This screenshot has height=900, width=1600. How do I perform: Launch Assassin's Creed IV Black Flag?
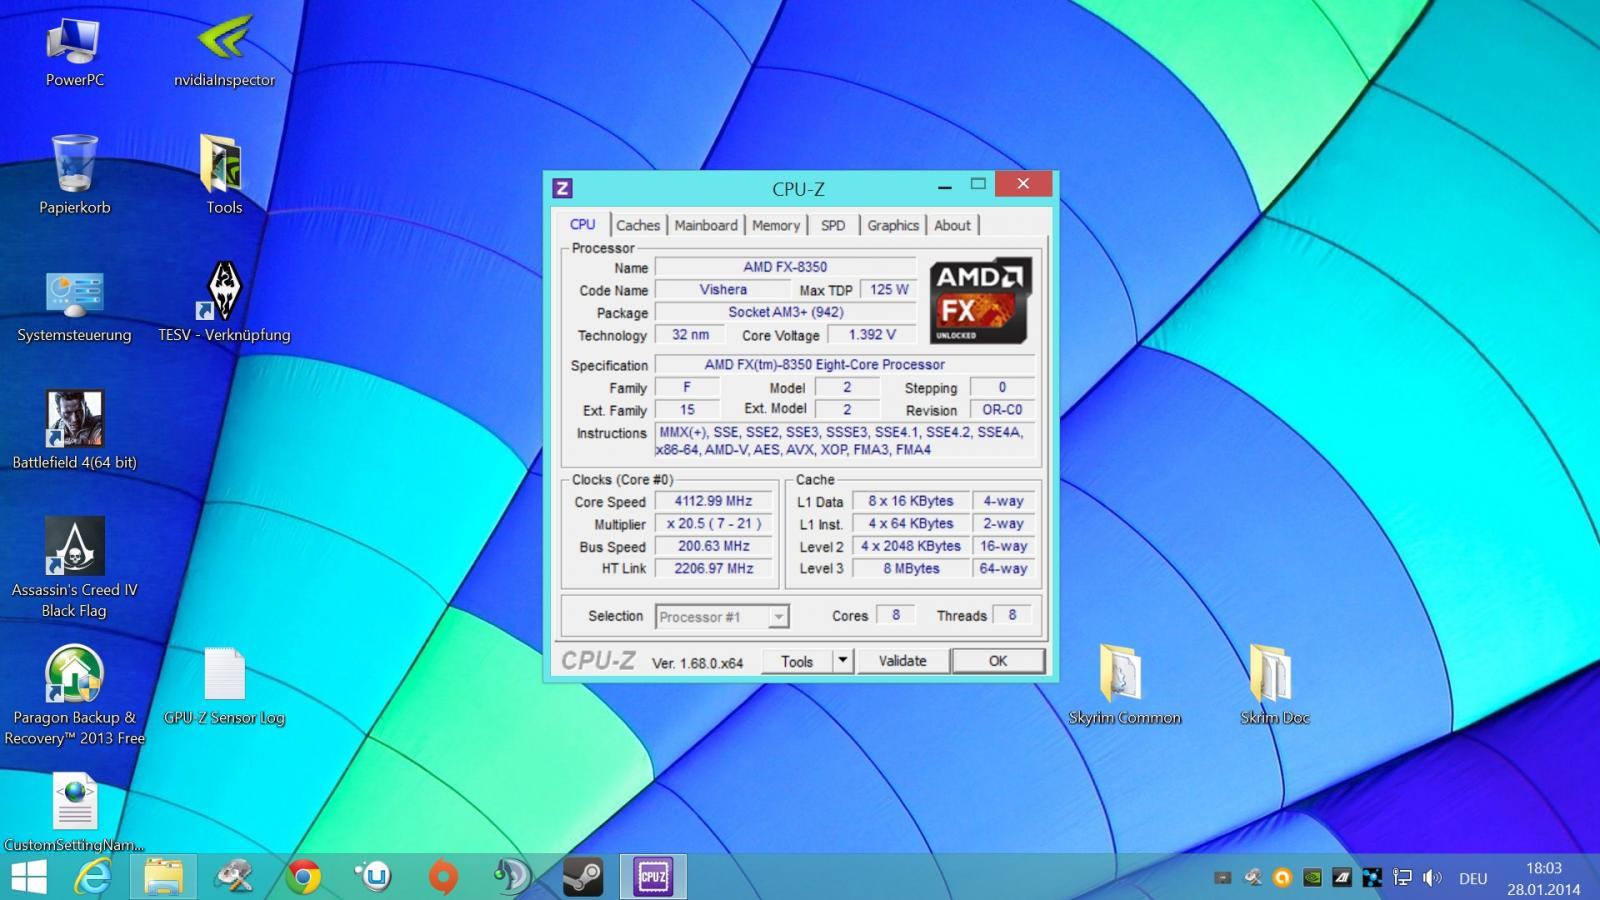tap(74, 568)
